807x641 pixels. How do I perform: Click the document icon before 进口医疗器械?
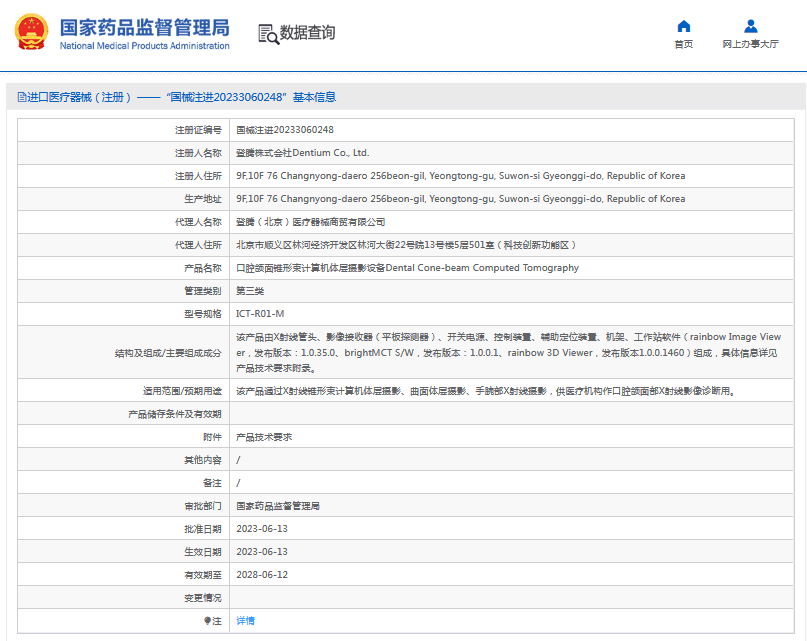tap(22, 97)
